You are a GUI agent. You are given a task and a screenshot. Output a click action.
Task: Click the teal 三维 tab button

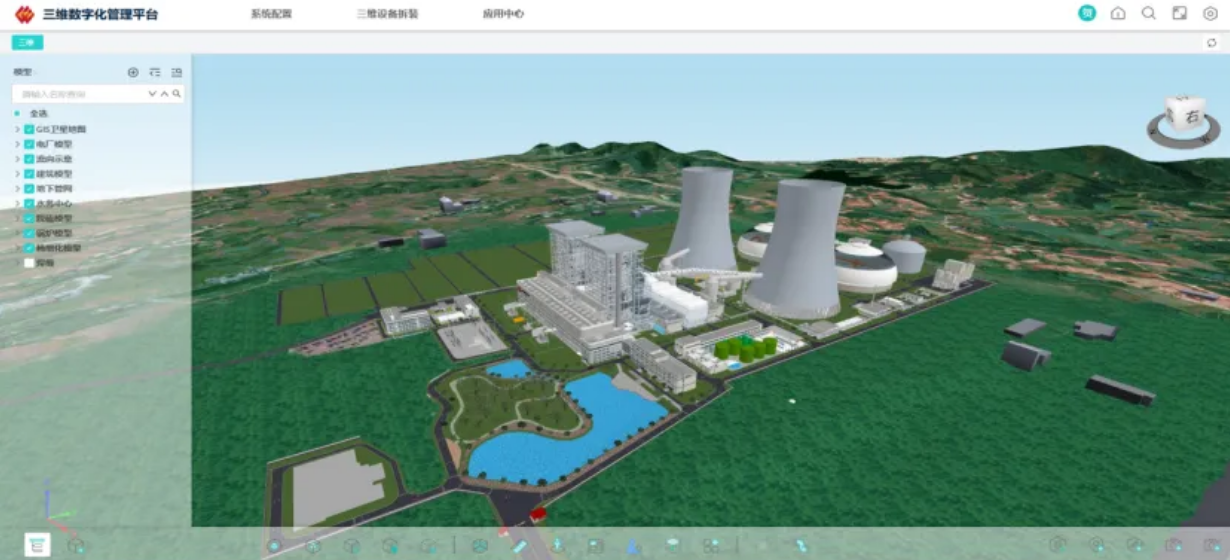coord(27,43)
